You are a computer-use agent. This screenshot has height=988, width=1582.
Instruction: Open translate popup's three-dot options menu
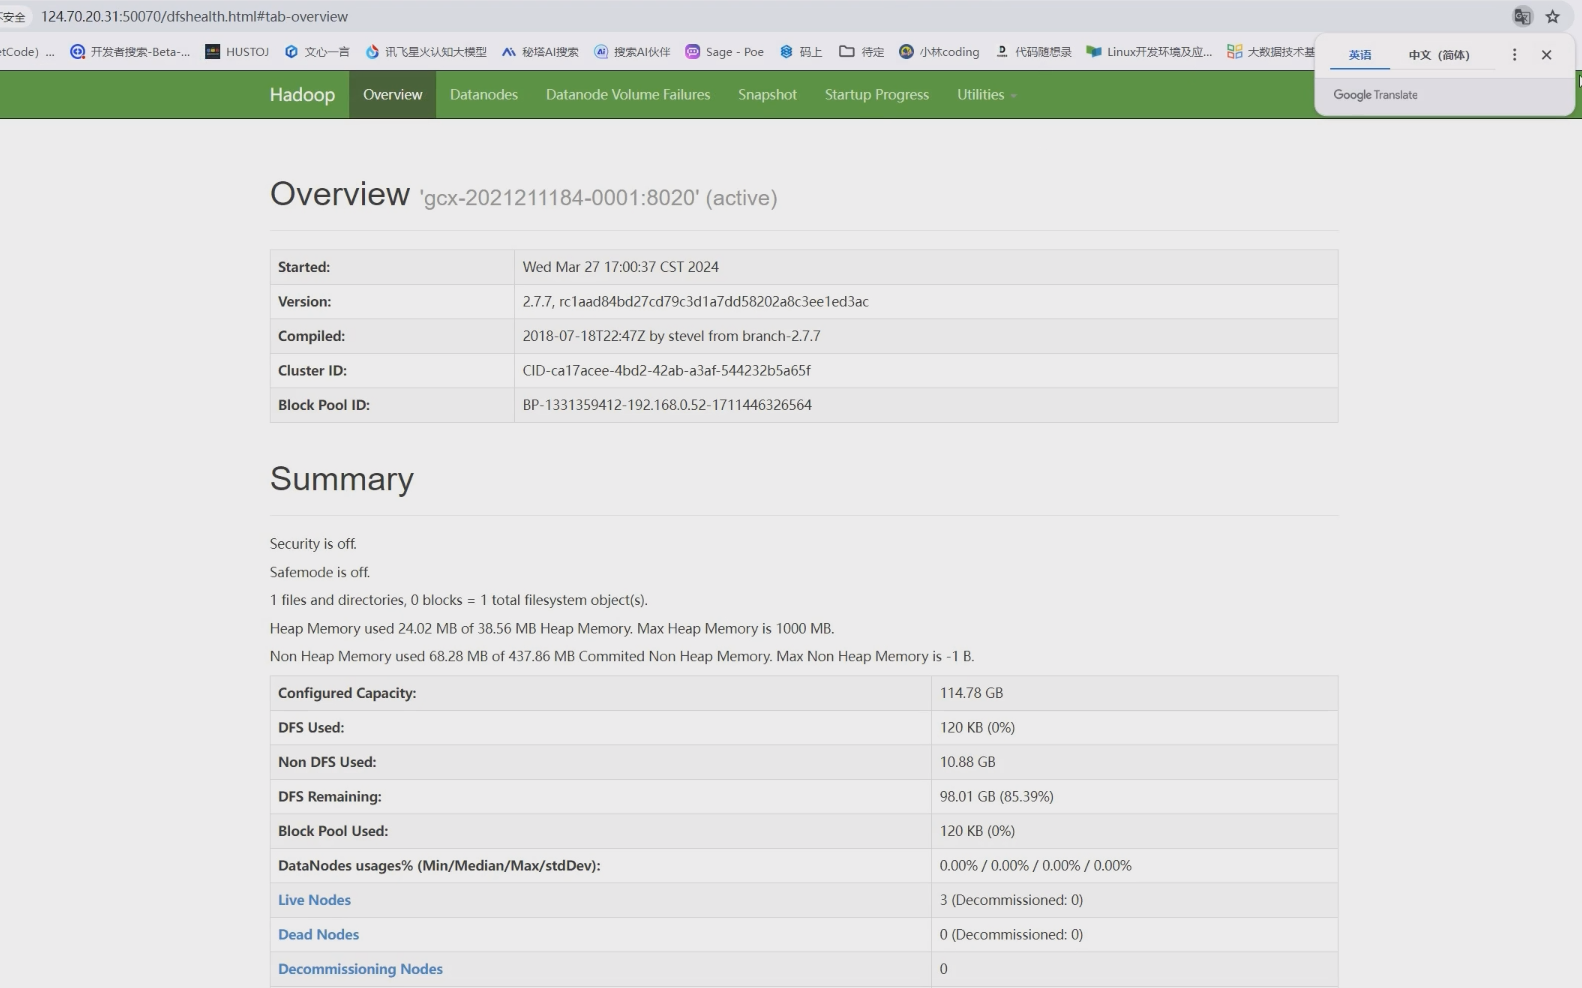click(x=1514, y=55)
